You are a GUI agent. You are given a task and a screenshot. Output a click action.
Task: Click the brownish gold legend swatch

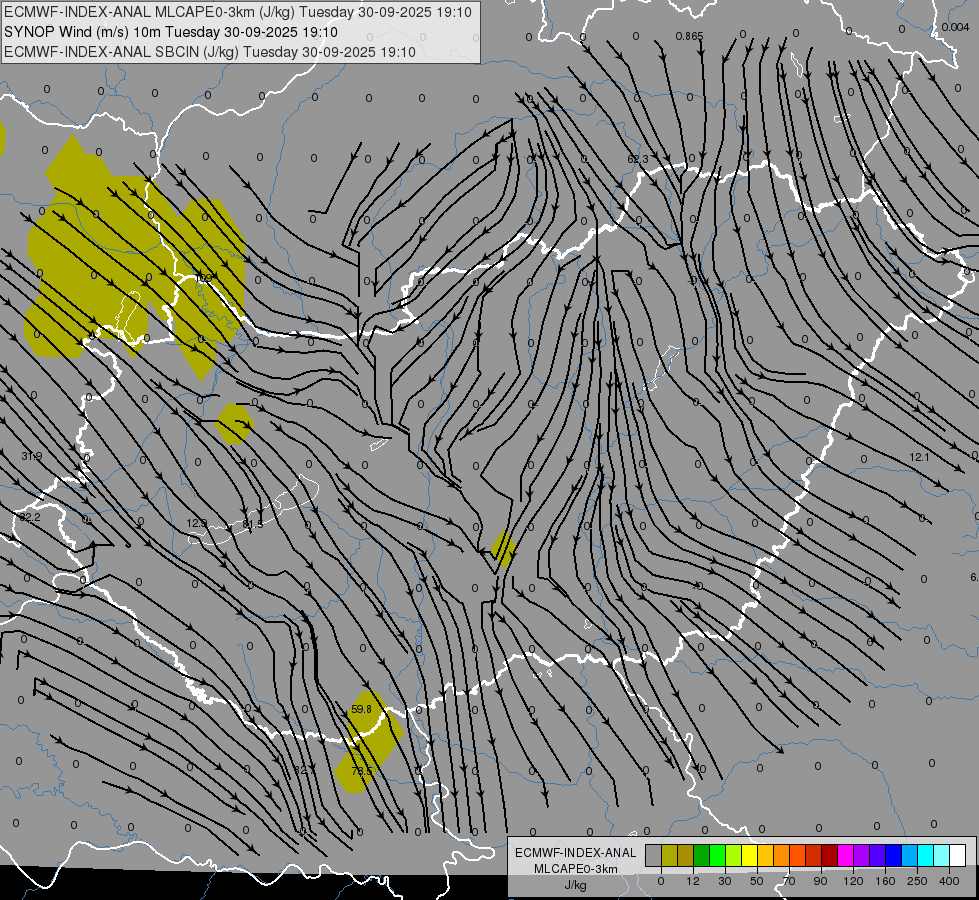point(686,856)
